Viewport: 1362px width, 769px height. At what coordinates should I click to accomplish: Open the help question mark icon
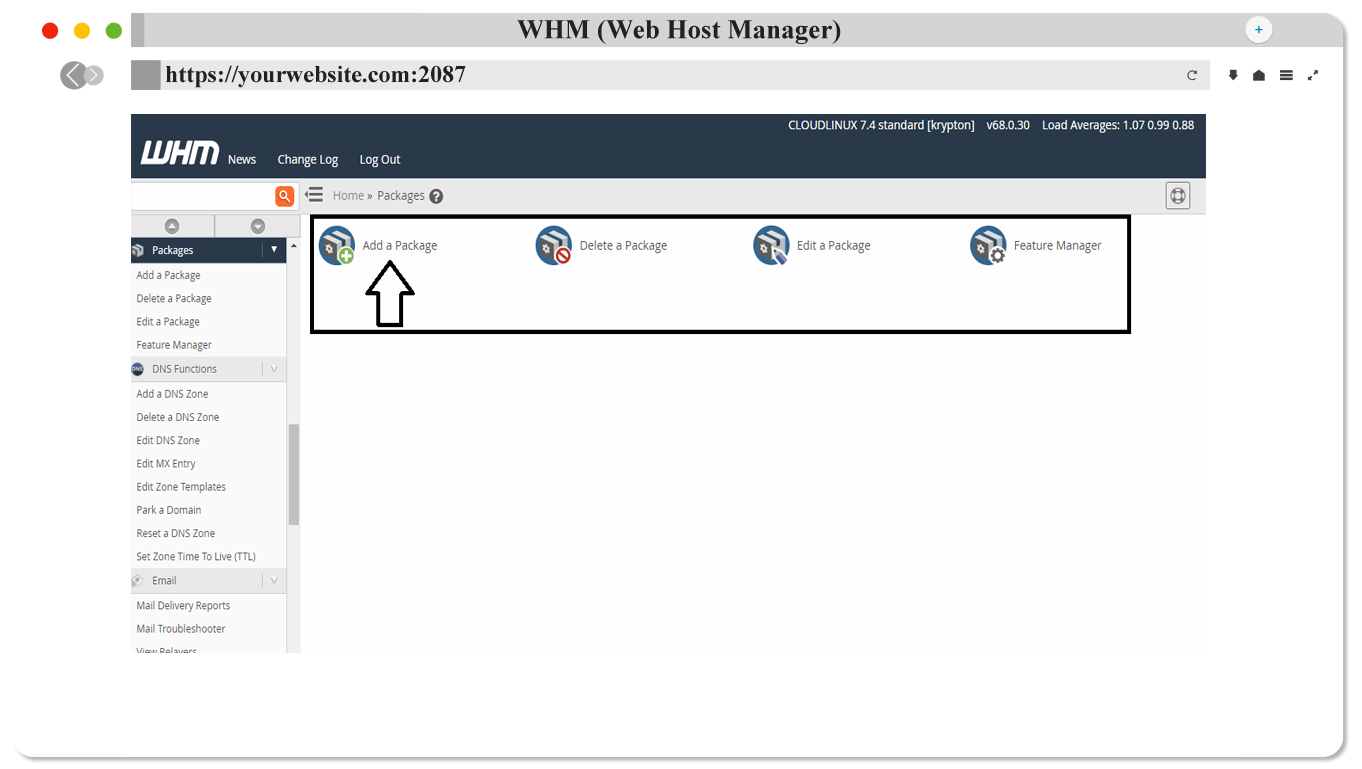click(436, 196)
